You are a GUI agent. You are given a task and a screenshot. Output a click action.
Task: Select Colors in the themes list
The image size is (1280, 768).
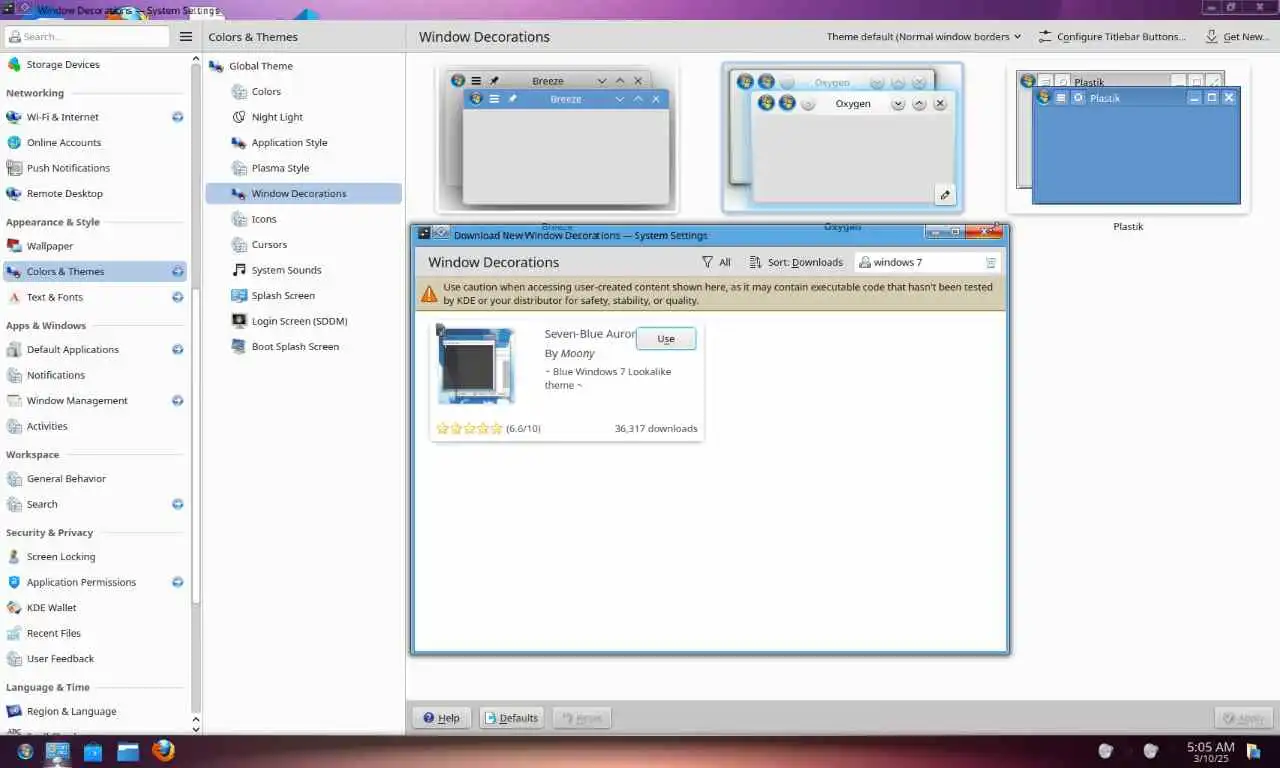tap(304, 92)
